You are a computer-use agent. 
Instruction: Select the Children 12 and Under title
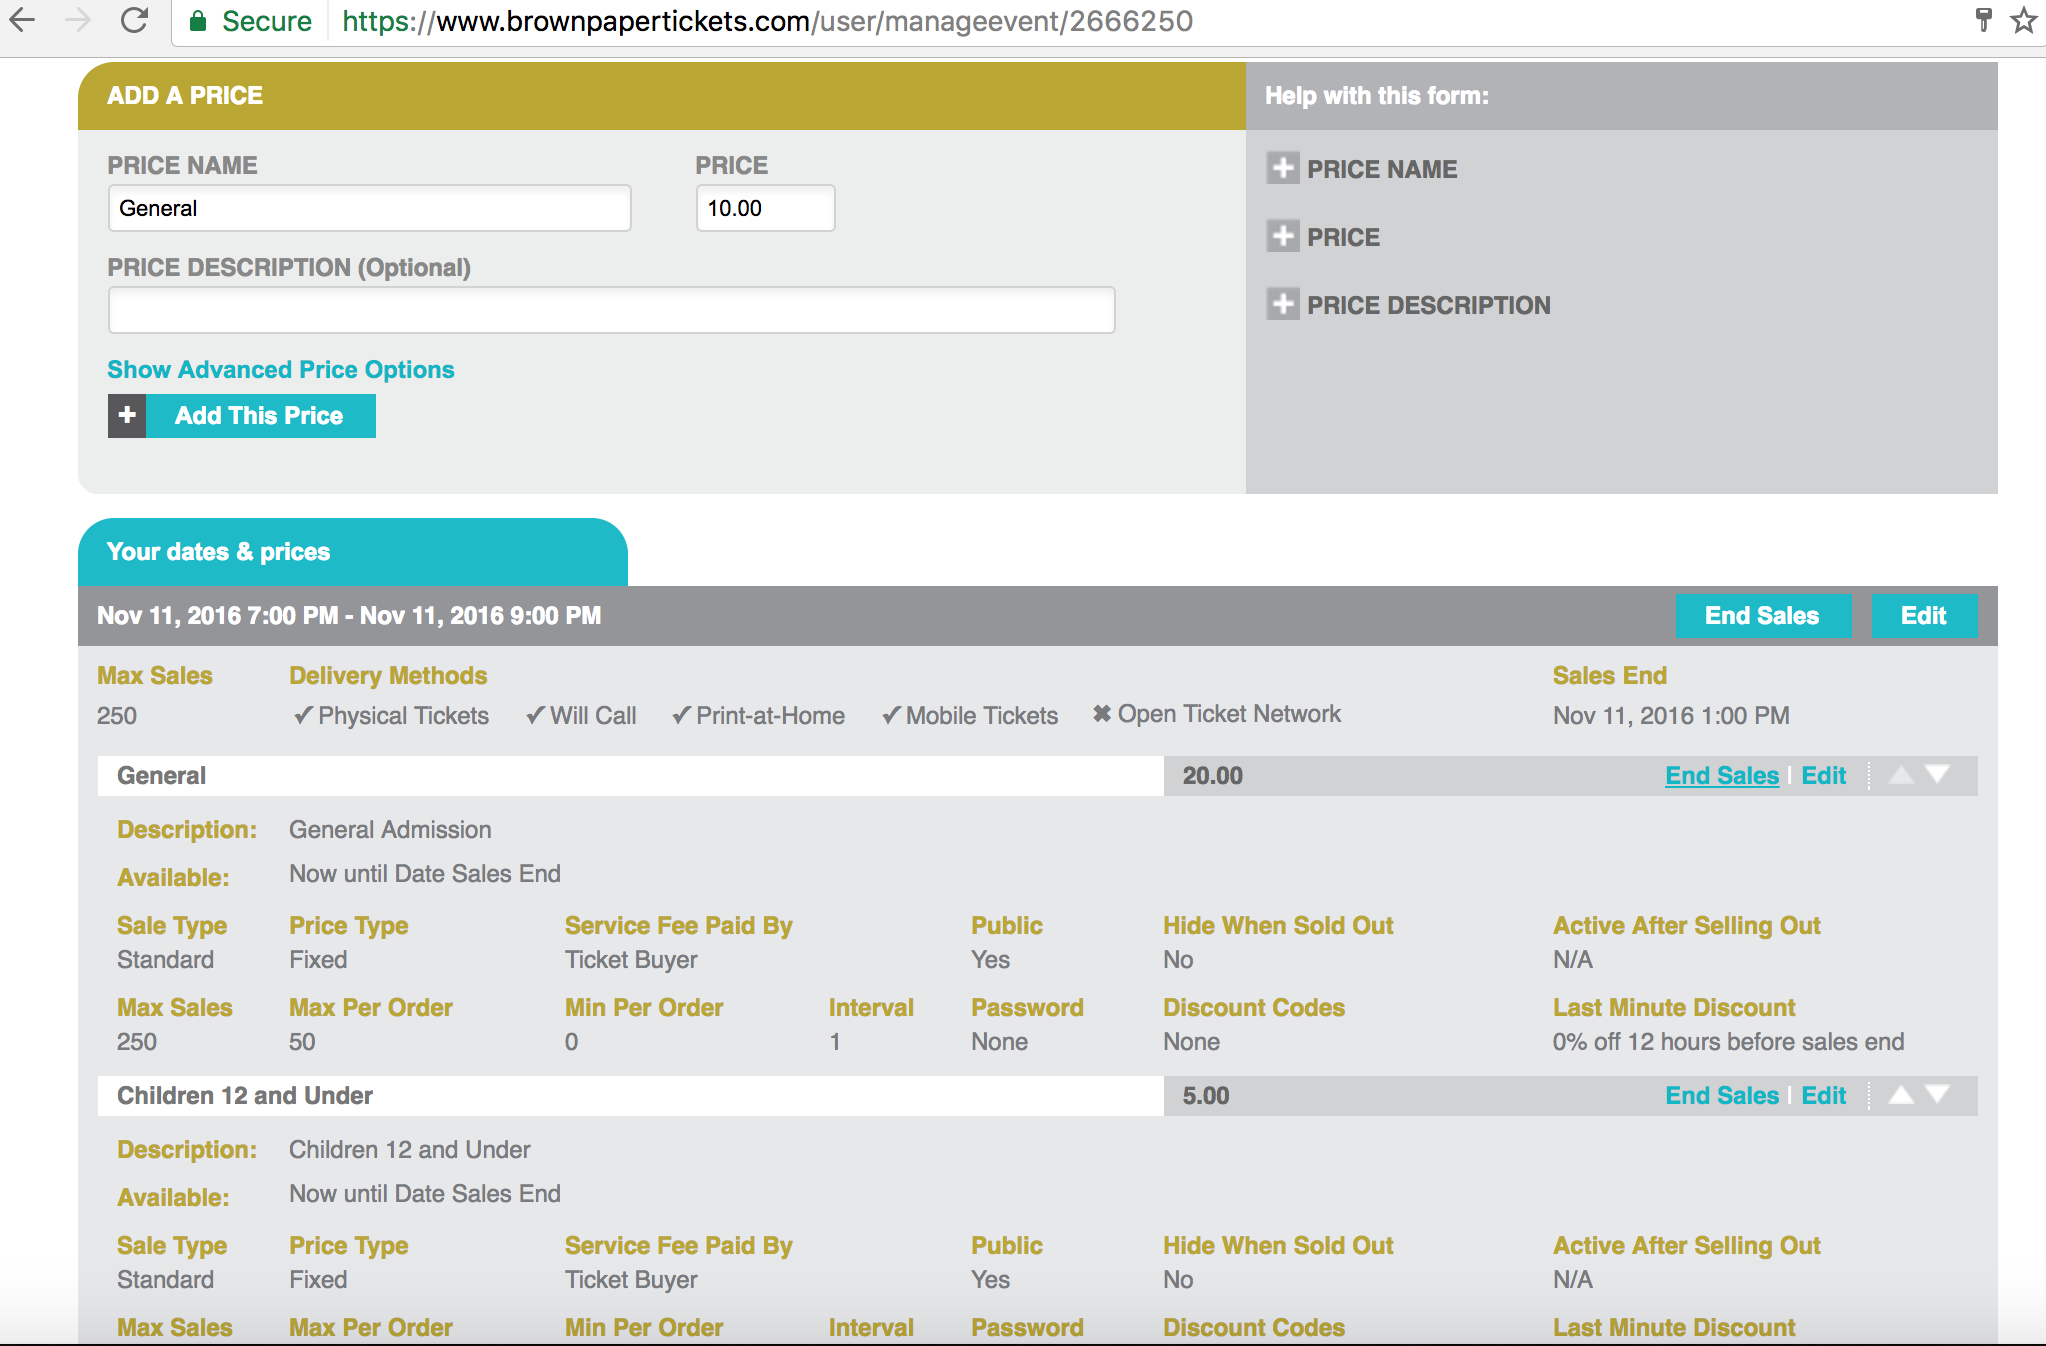click(x=245, y=1096)
